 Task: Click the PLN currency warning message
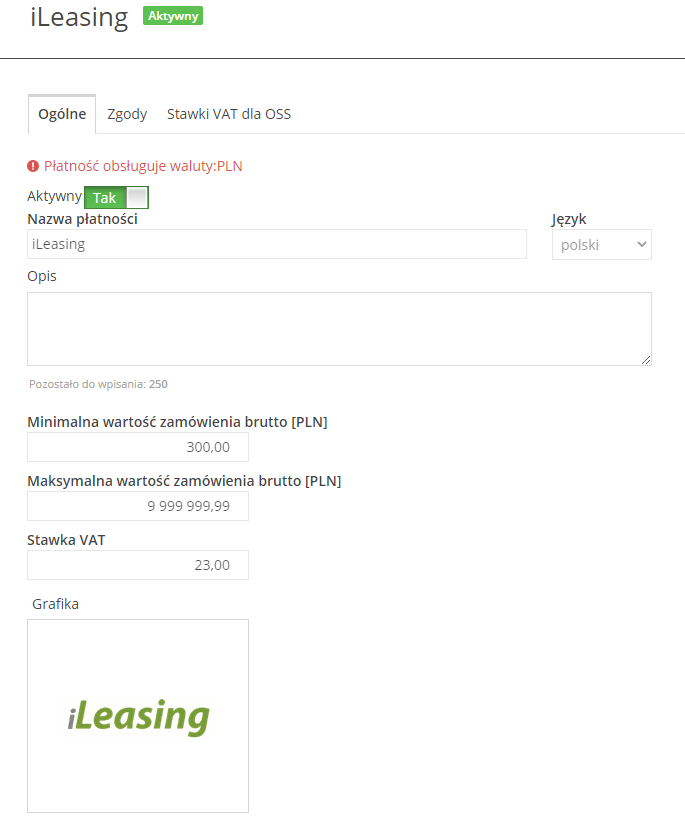coord(143,166)
